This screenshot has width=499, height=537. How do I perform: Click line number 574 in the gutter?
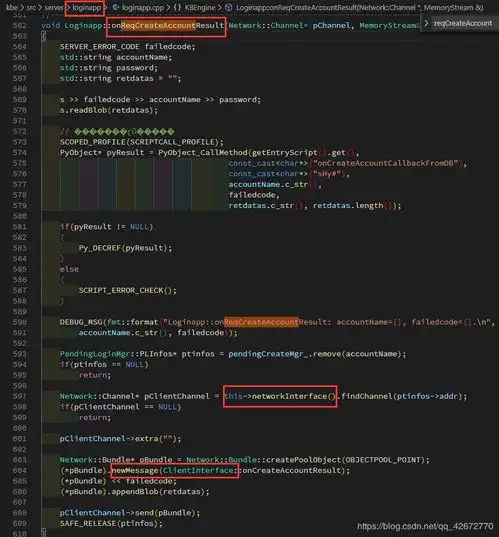(20, 152)
